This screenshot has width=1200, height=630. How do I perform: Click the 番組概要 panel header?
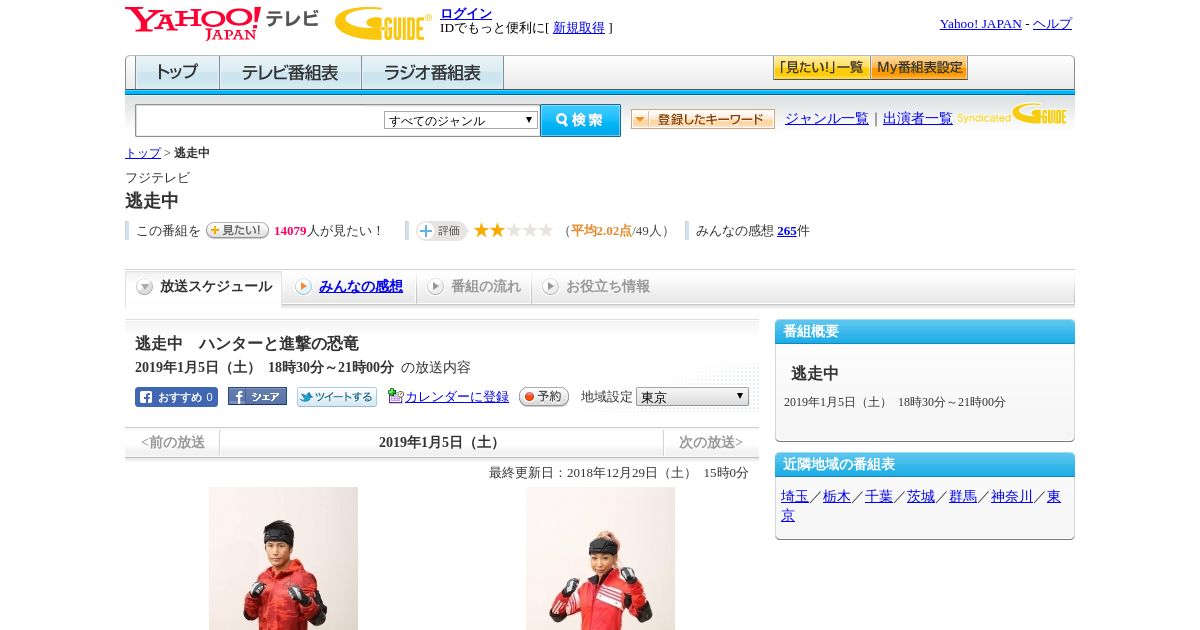point(925,332)
